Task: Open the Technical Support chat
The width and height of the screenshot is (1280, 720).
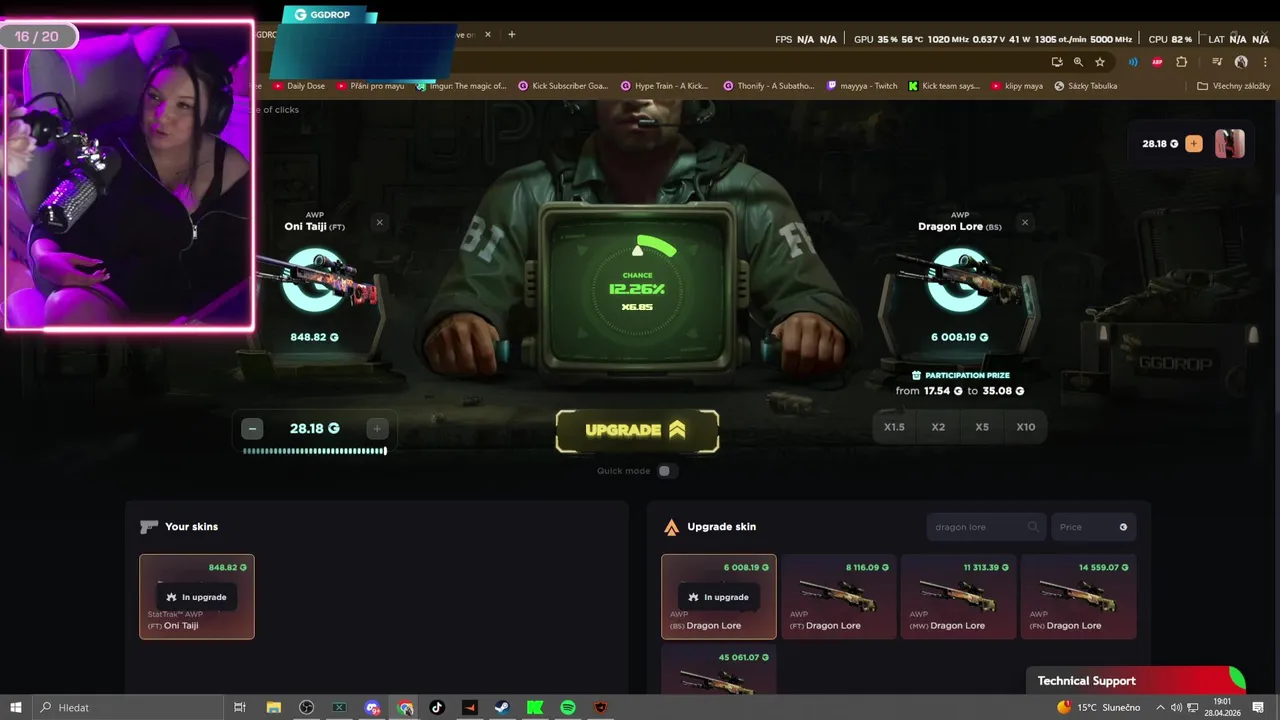Action: pyautogui.click(x=1135, y=681)
